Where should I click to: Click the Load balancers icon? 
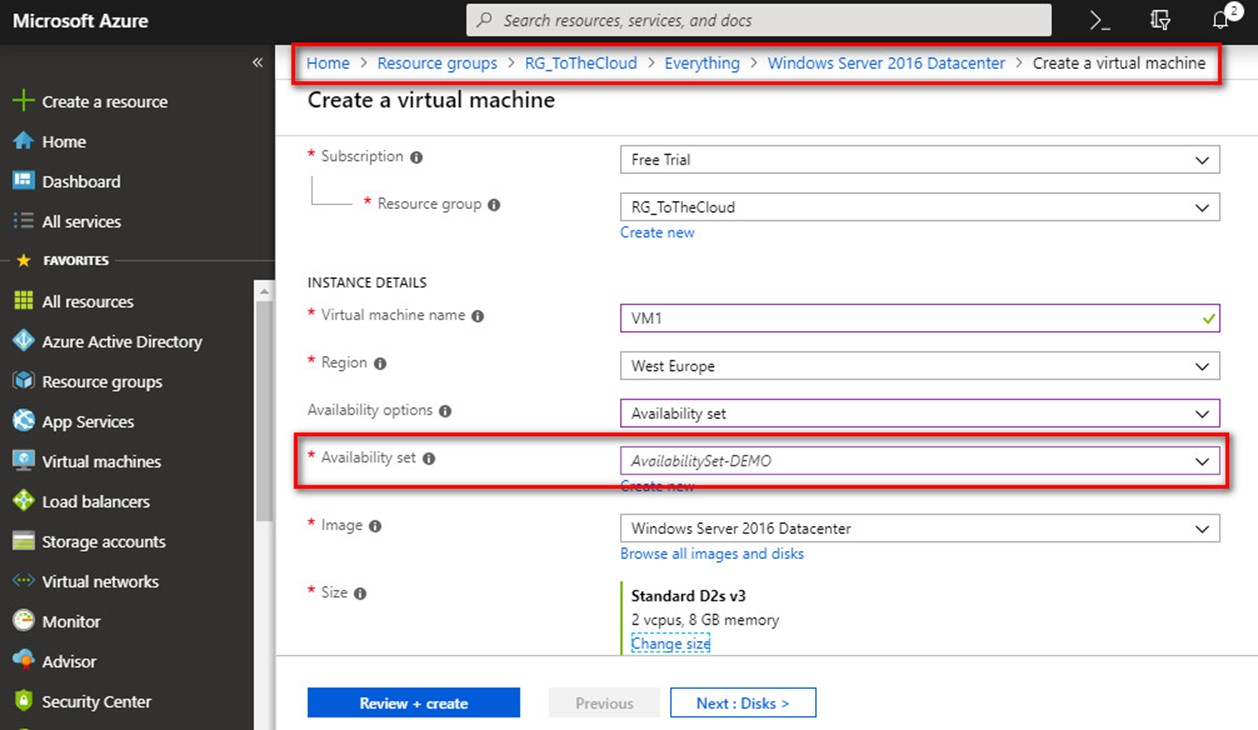(x=23, y=501)
